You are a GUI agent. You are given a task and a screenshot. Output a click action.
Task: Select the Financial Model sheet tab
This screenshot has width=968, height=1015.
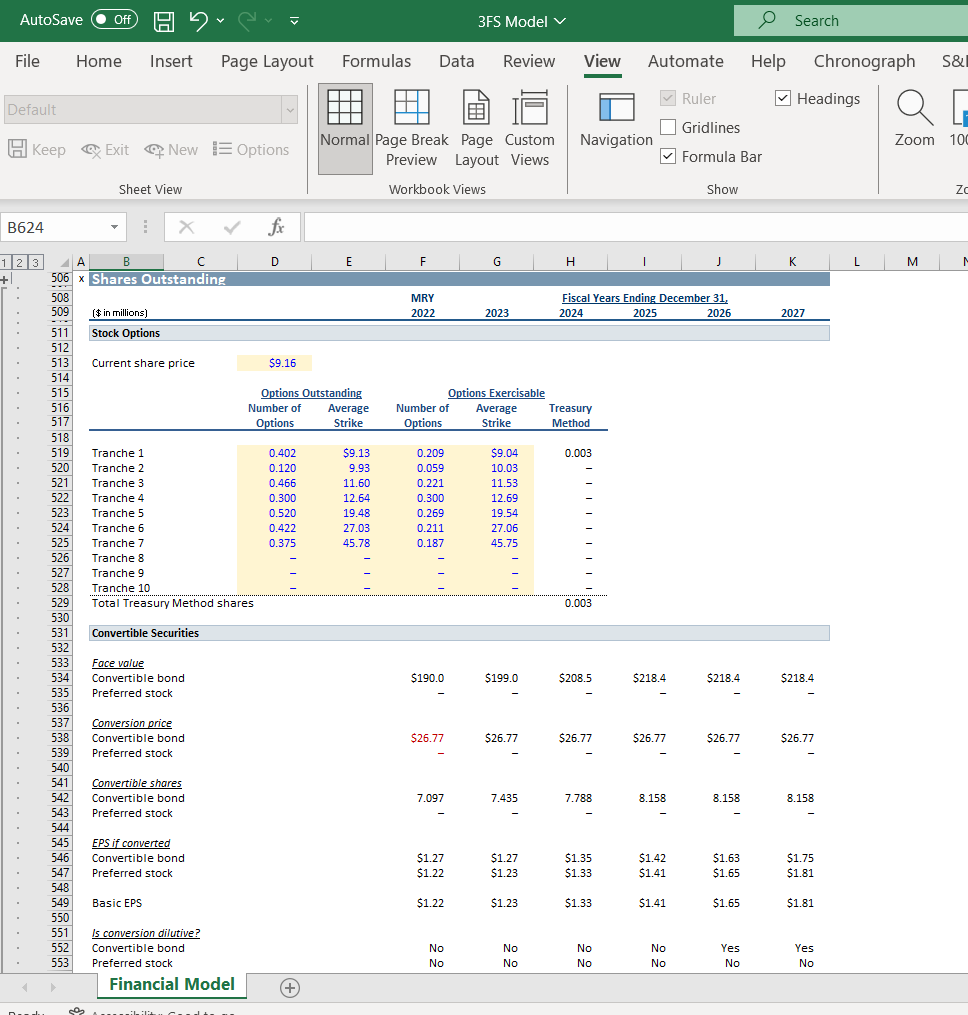[172, 984]
